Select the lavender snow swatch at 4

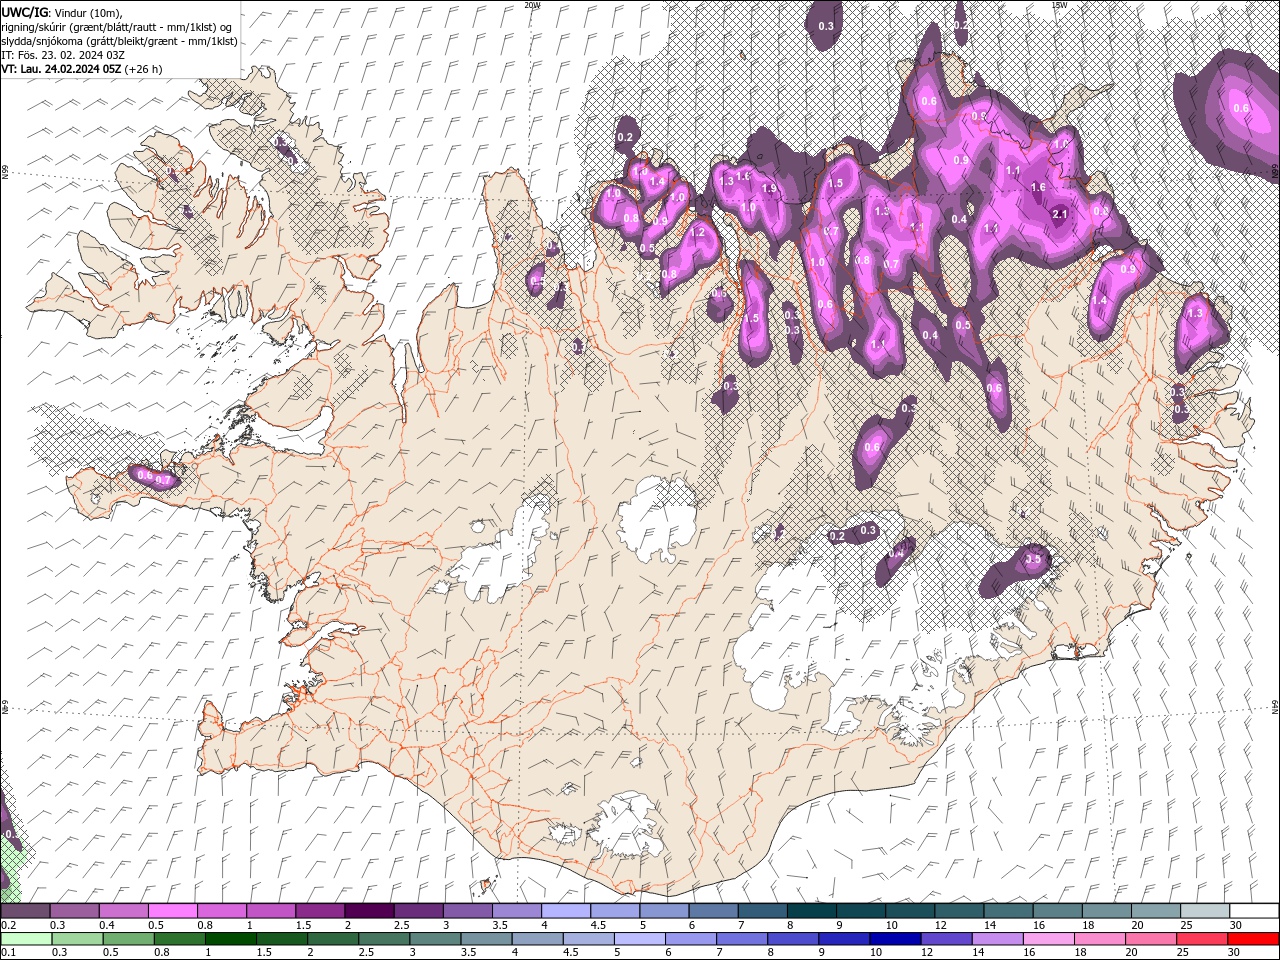tap(565, 911)
